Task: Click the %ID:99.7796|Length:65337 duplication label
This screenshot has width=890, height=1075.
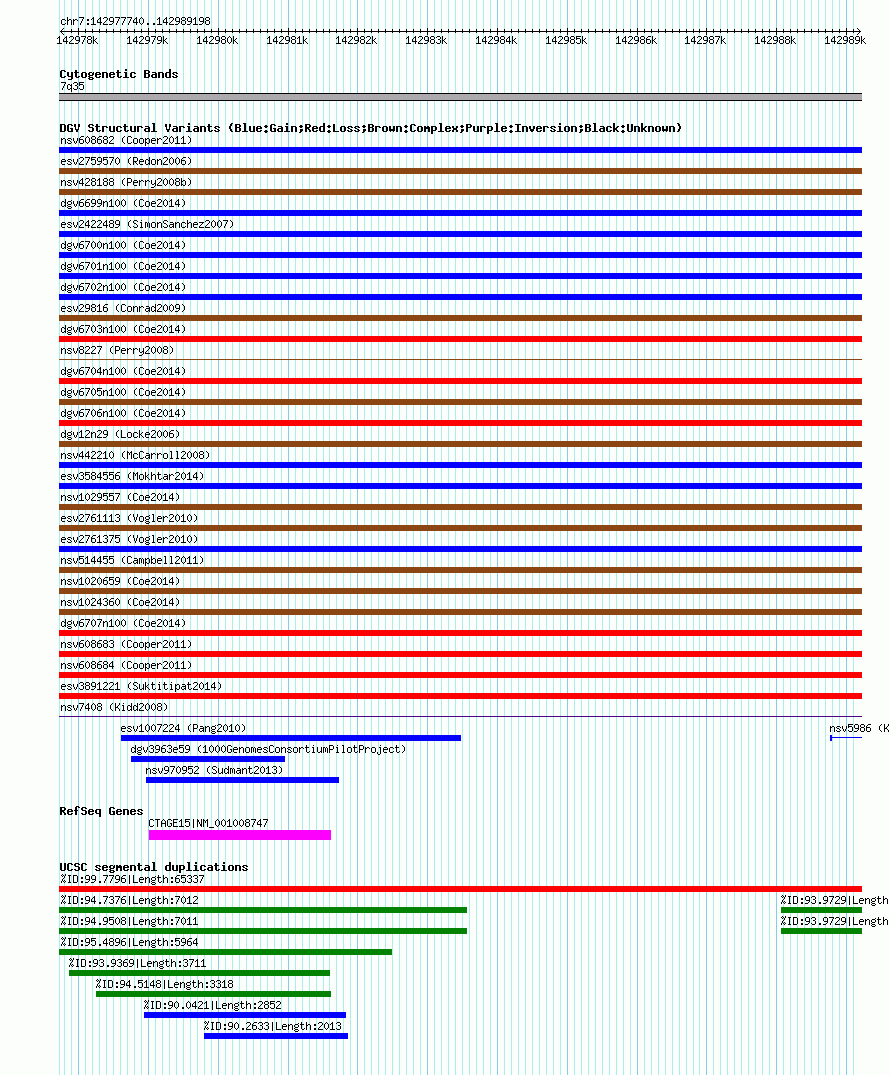Action: point(132,879)
